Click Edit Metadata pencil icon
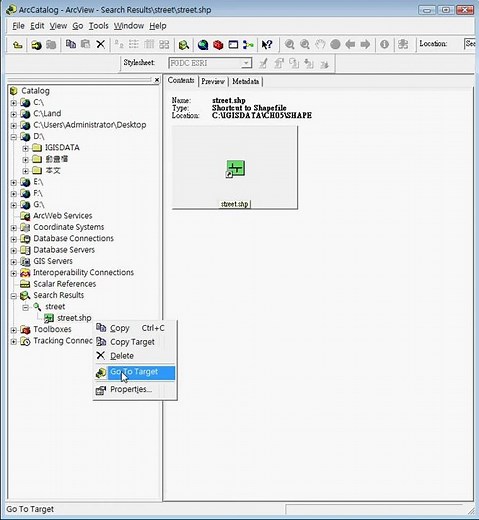Image resolution: width=479 pixels, height=520 pixels. (263, 63)
